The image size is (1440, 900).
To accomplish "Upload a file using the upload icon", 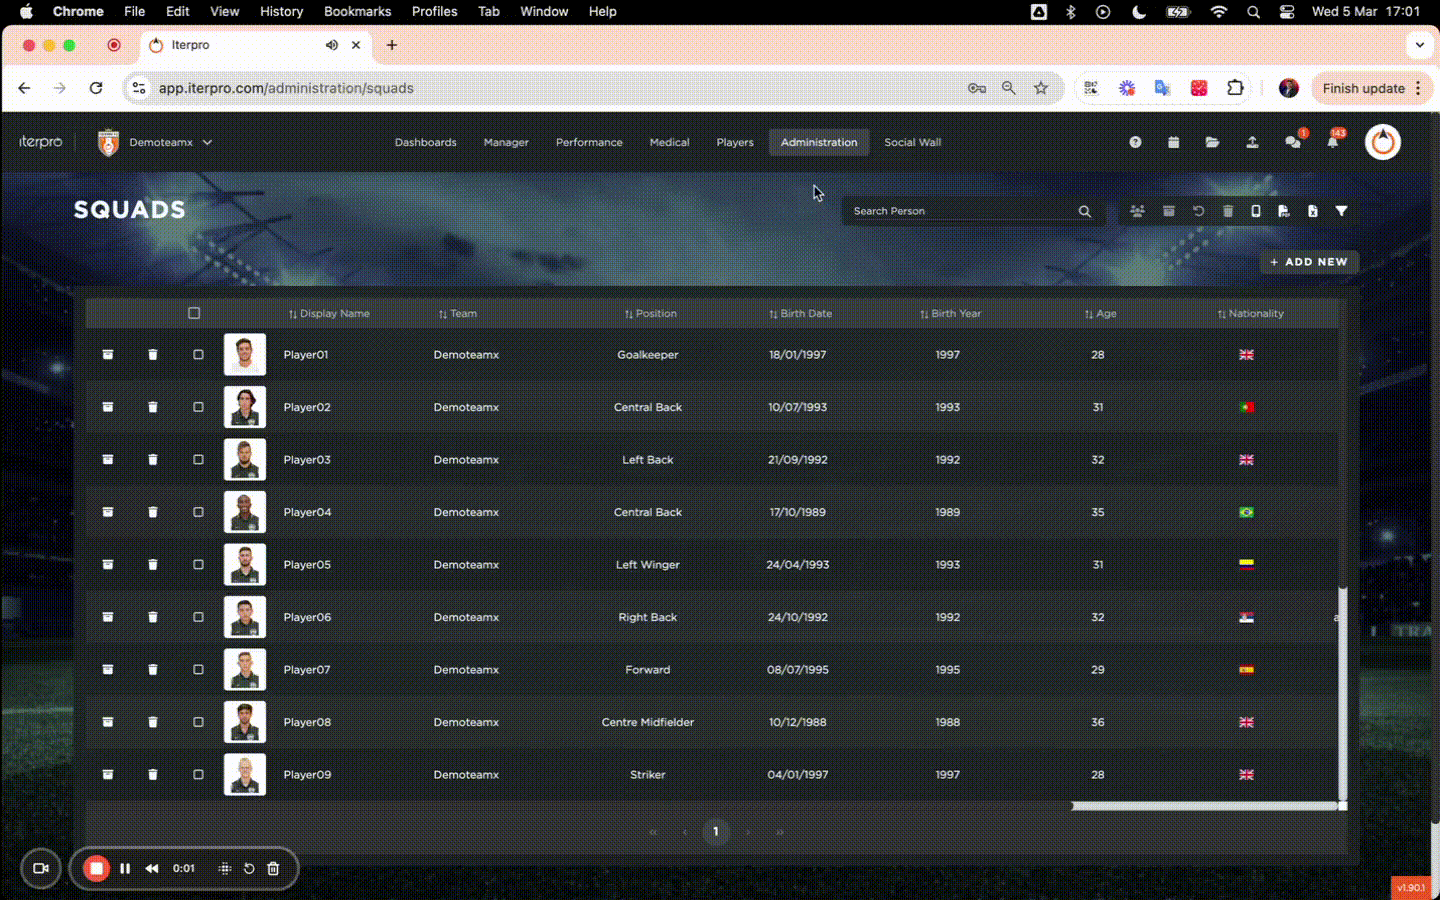I will [x=1253, y=142].
